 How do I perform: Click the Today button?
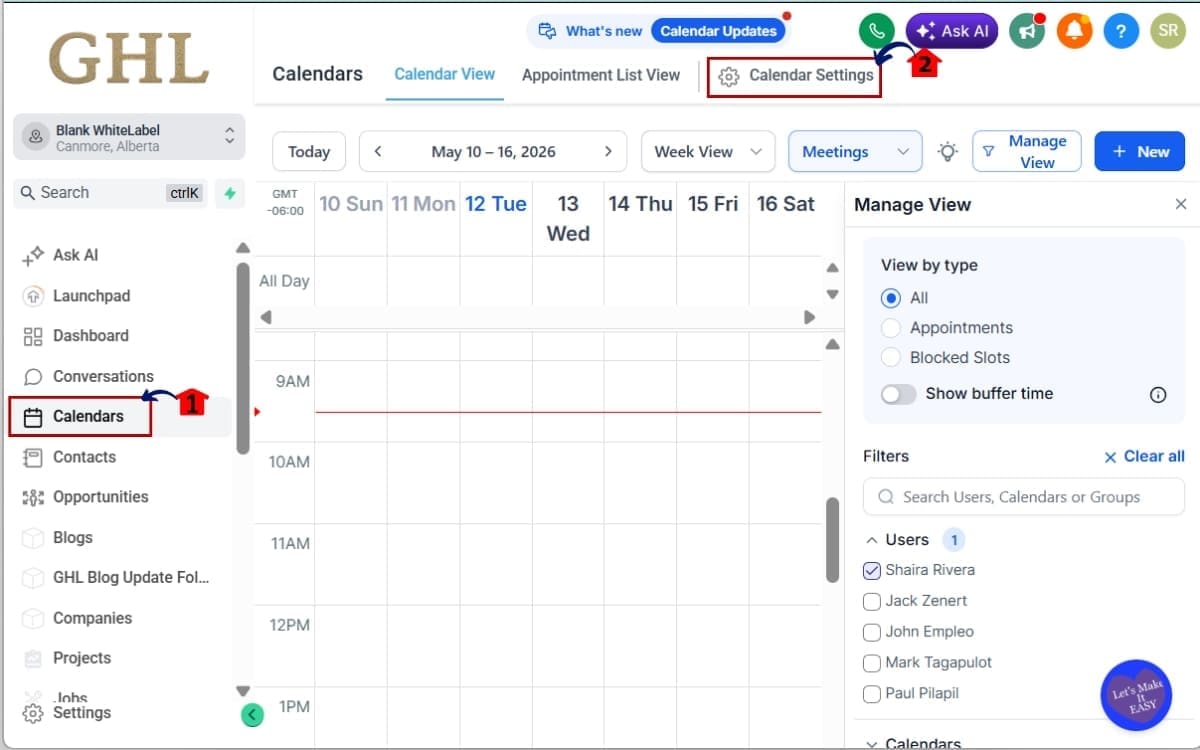point(309,152)
